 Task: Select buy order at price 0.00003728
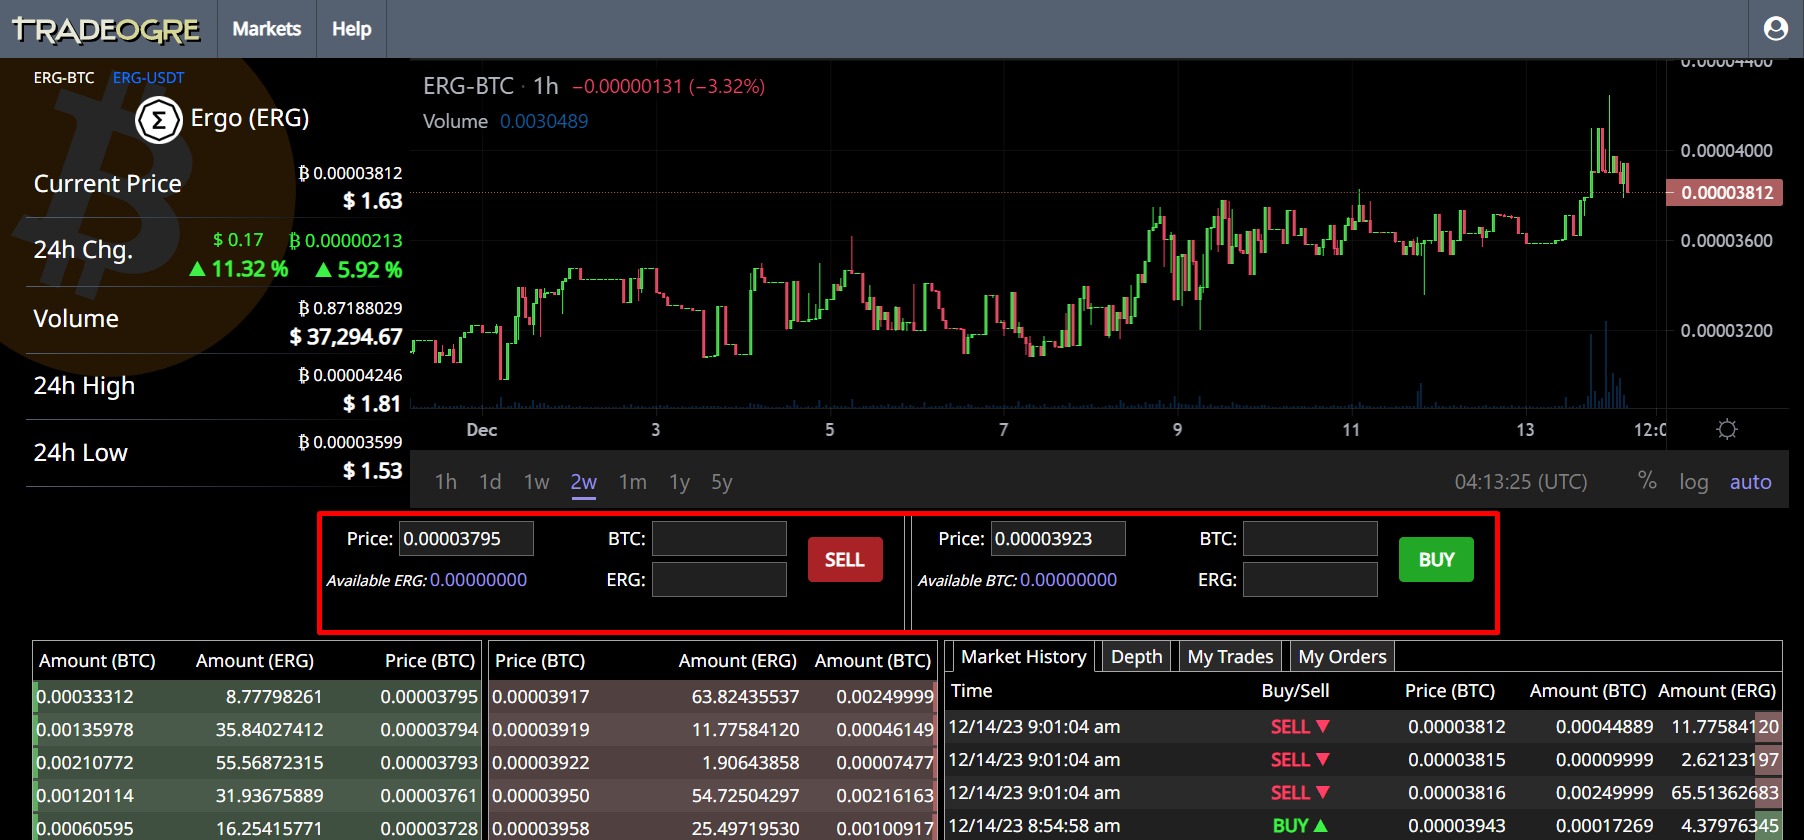(x=257, y=827)
